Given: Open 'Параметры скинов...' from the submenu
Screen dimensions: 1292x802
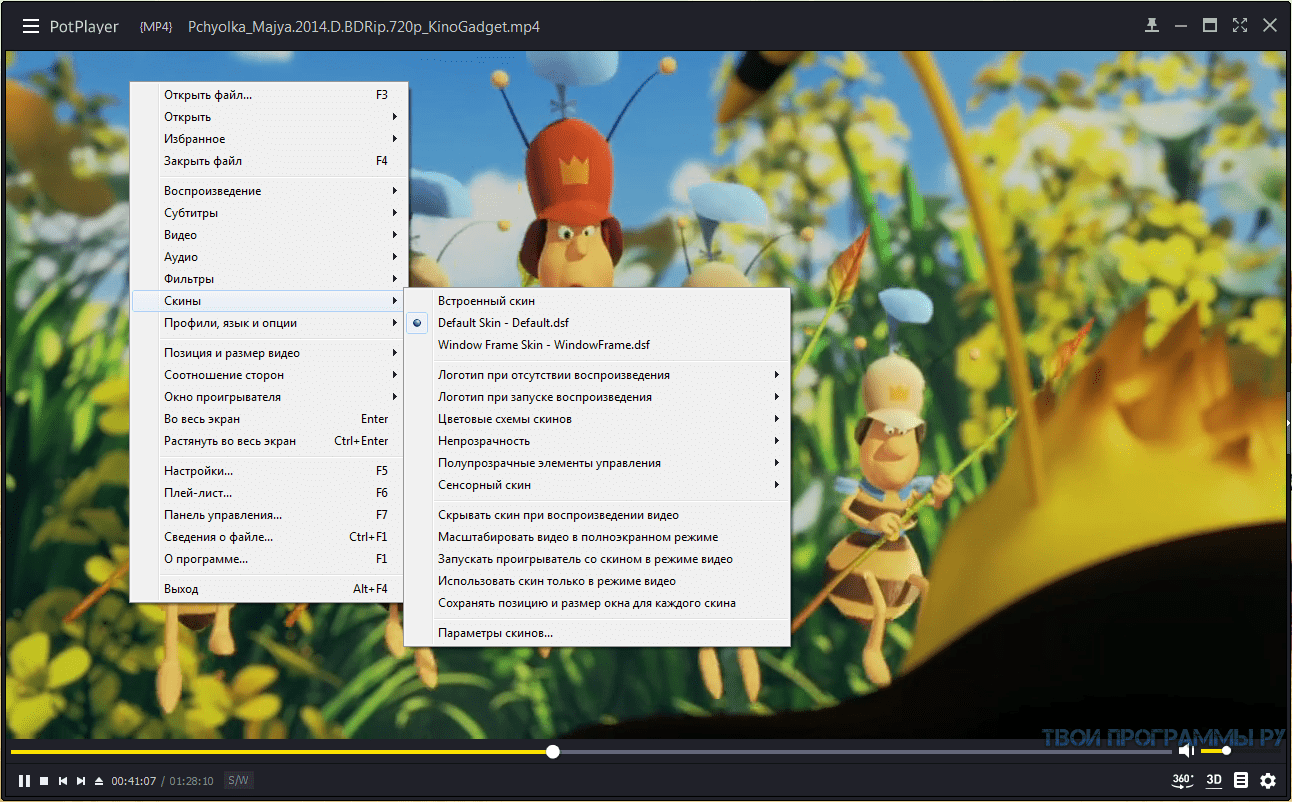Looking at the screenshot, I should [x=495, y=633].
